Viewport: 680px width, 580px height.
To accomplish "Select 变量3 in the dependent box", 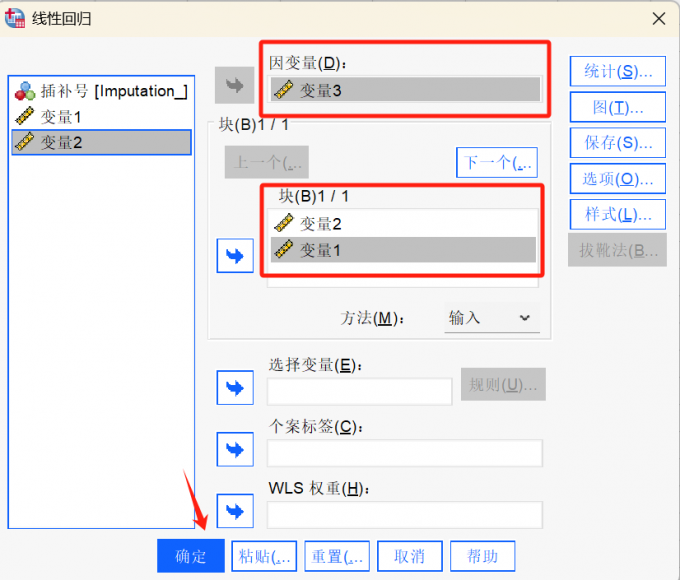I will (405, 90).
